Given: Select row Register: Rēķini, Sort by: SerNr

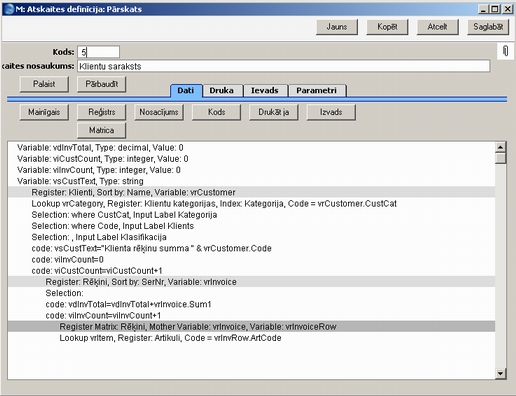Looking at the screenshot, I should (x=251, y=282).
